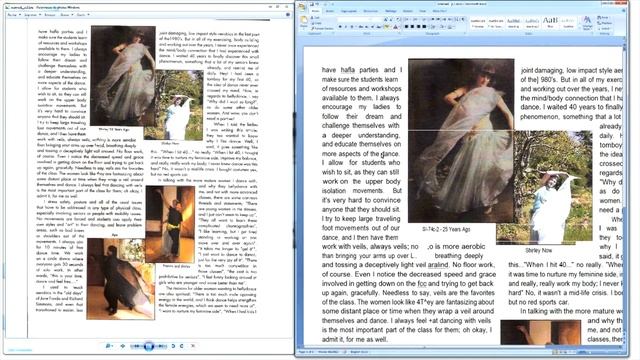
Task: Open the Line Spacing dropdown
Action: coord(433,27)
